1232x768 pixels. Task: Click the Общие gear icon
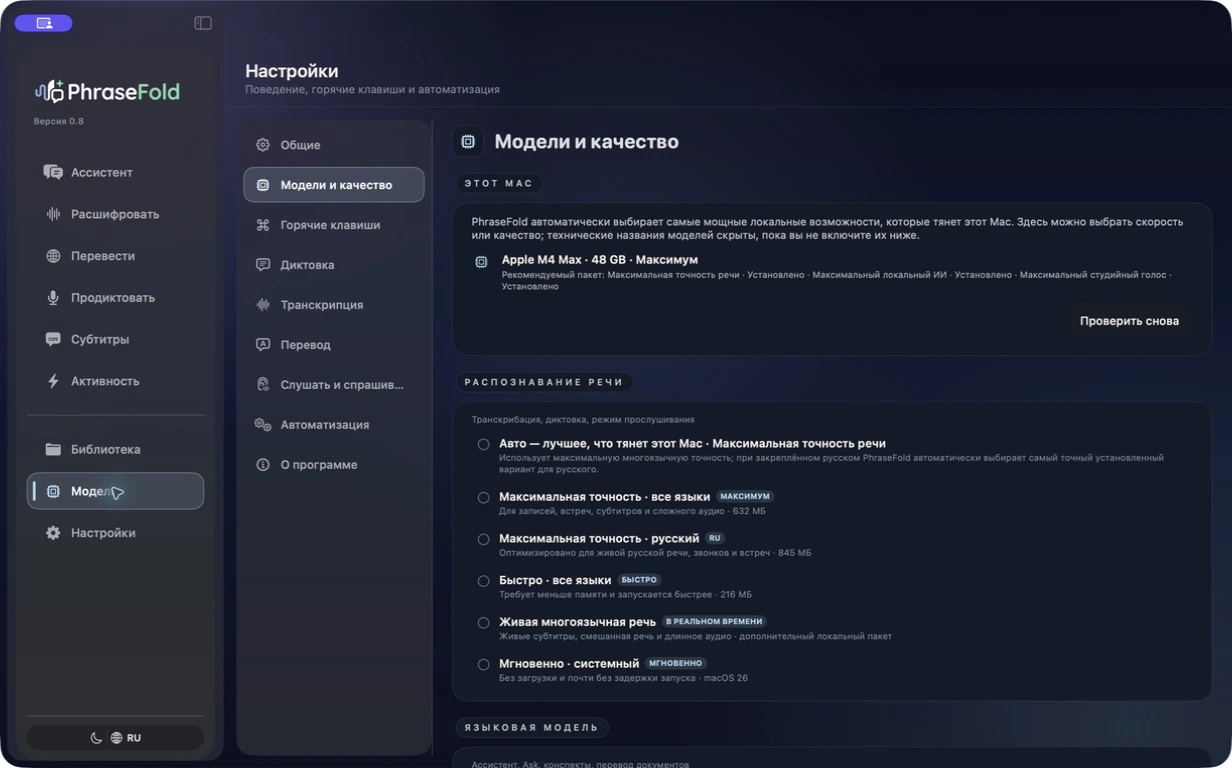tap(263, 145)
